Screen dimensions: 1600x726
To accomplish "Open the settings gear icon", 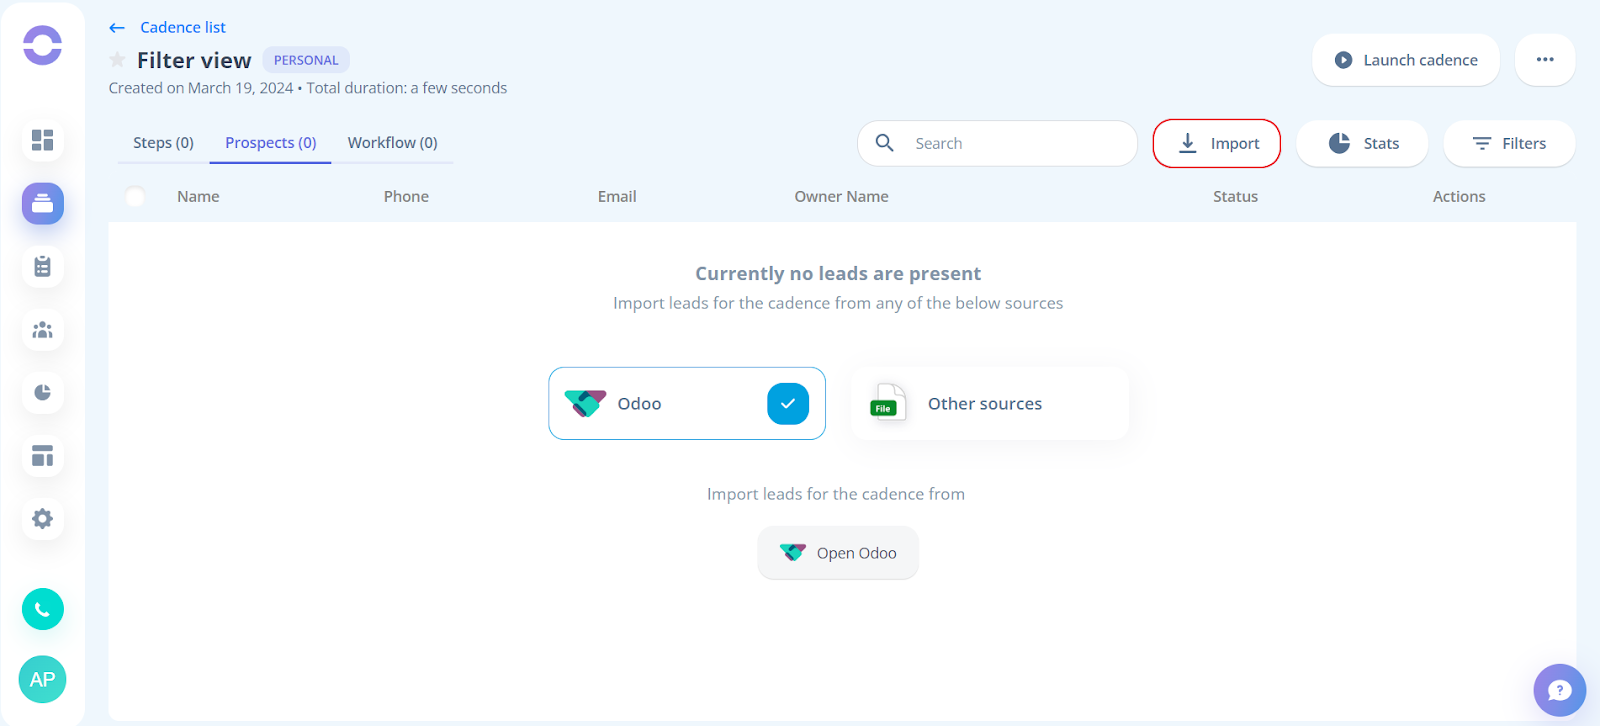I will [x=42, y=519].
